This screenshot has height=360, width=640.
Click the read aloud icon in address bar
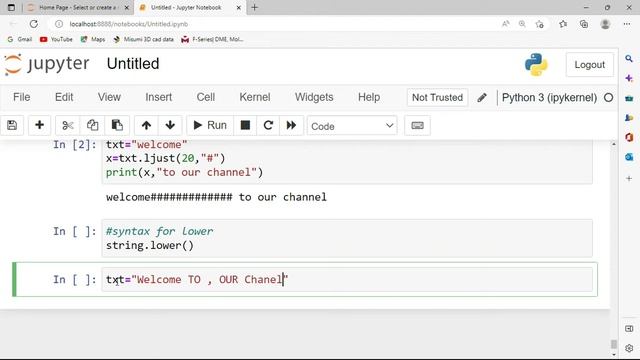pyautogui.click(x=505, y=24)
